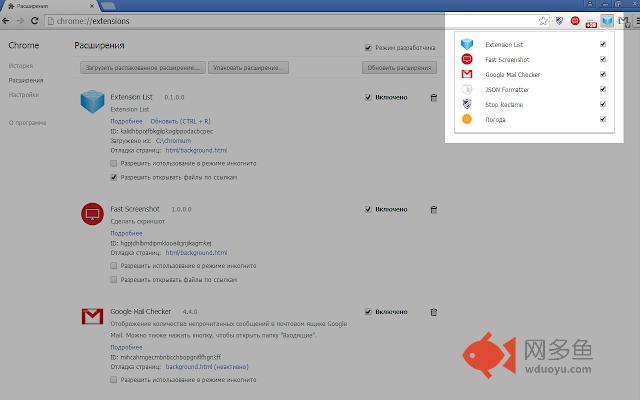
Task: Bookmark this page with the star
Action: [543, 21]
